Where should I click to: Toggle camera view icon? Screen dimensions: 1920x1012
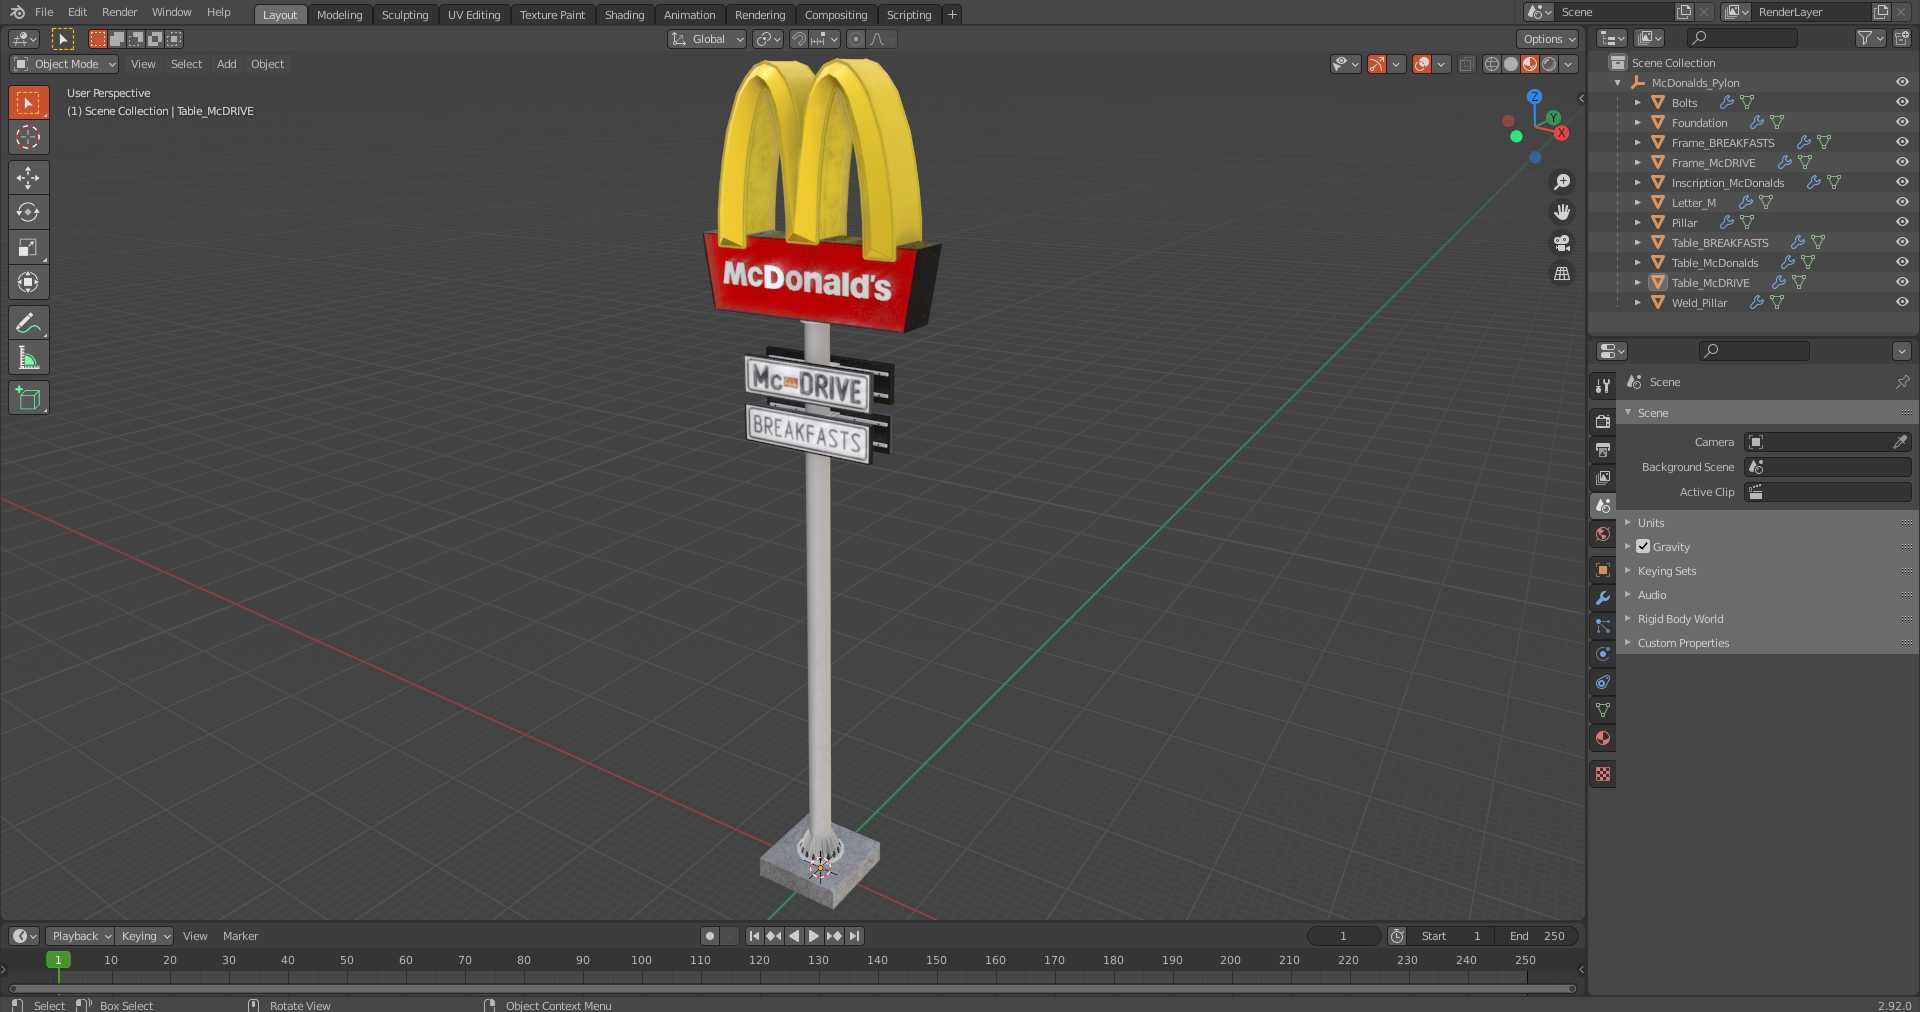click(1562, 243)
